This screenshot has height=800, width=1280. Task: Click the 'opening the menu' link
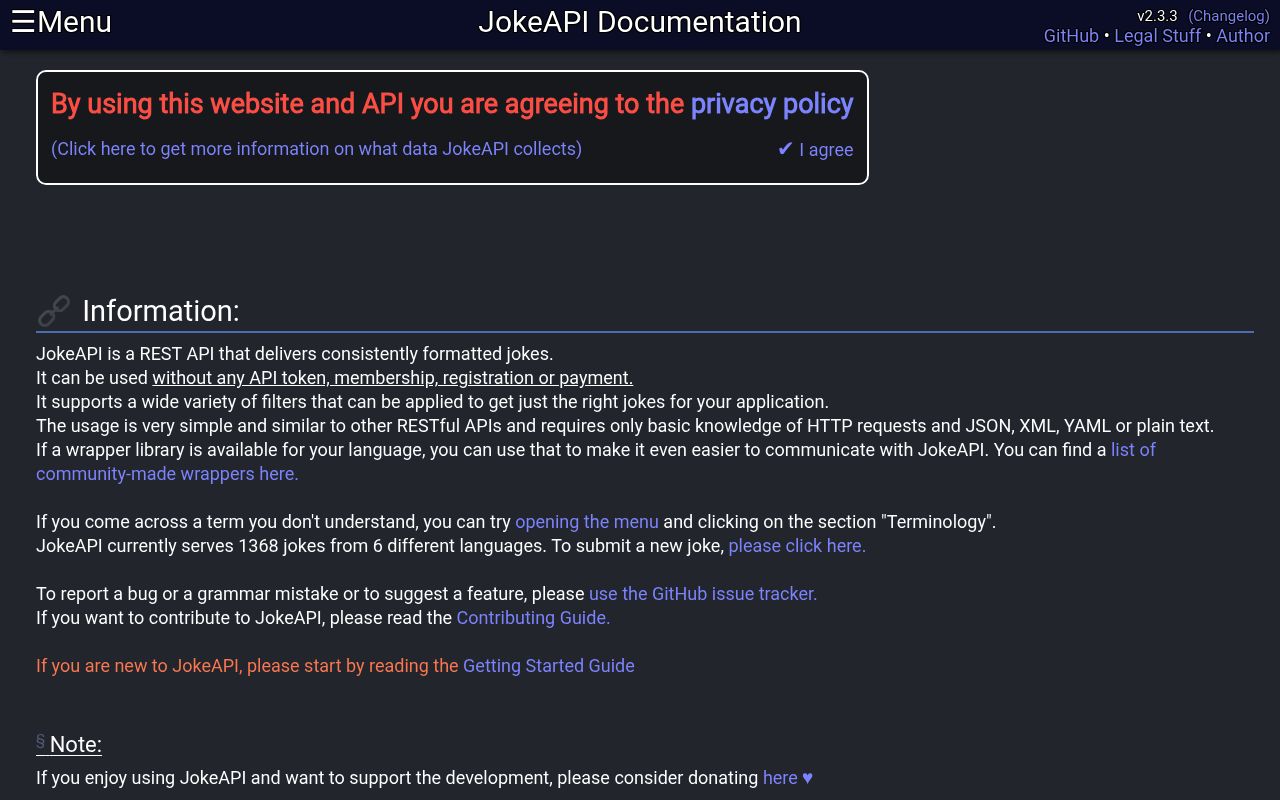[x=586, y=522]
